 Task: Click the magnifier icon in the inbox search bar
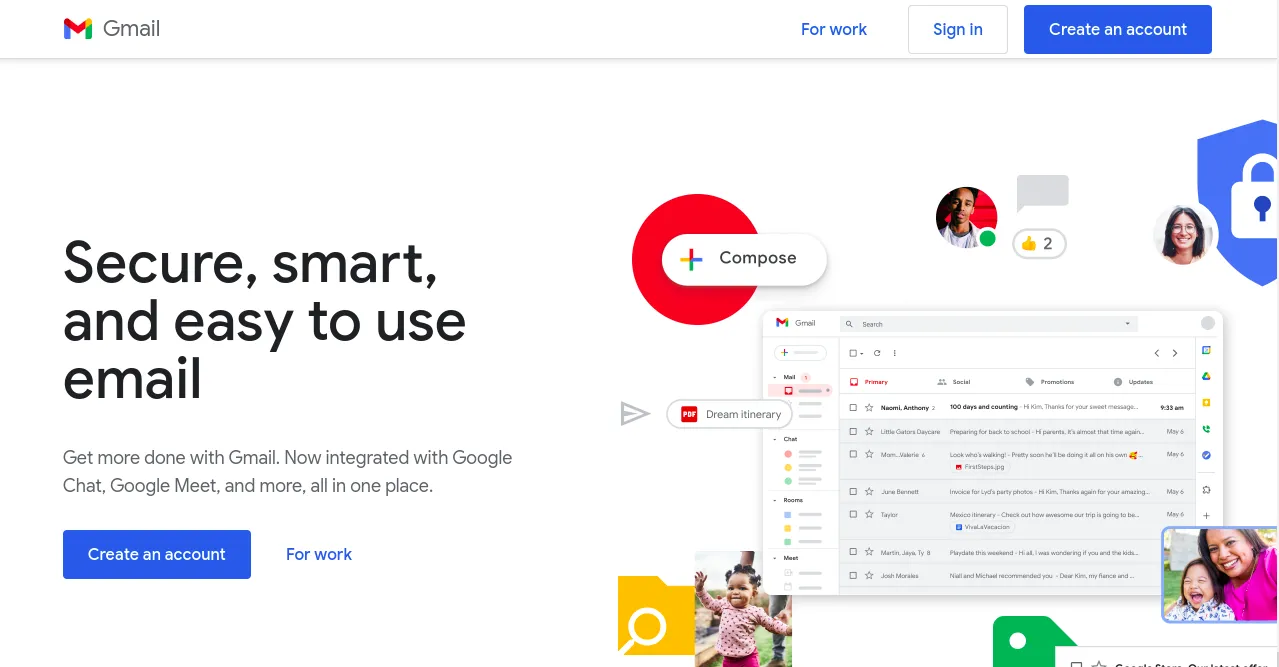(x=849, y=324)
